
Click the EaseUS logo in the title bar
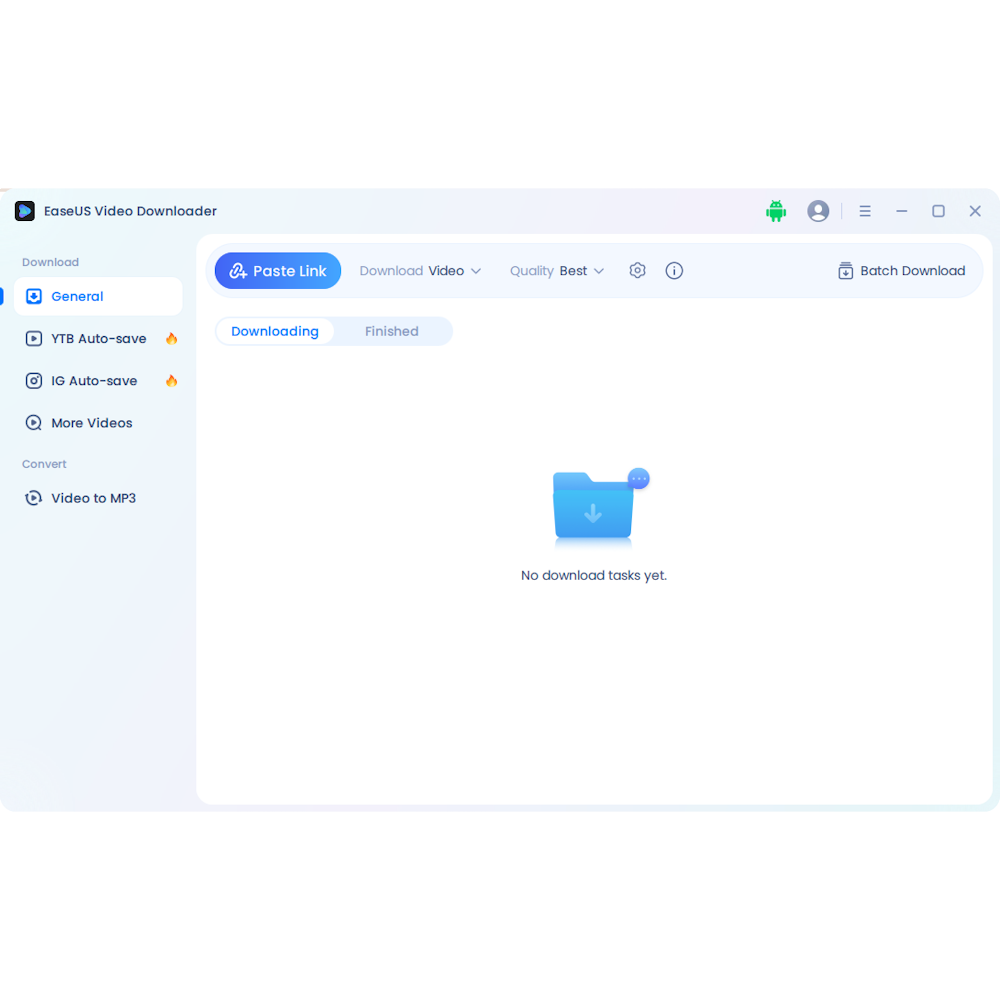pyautogui.click(x=24, y=211)
